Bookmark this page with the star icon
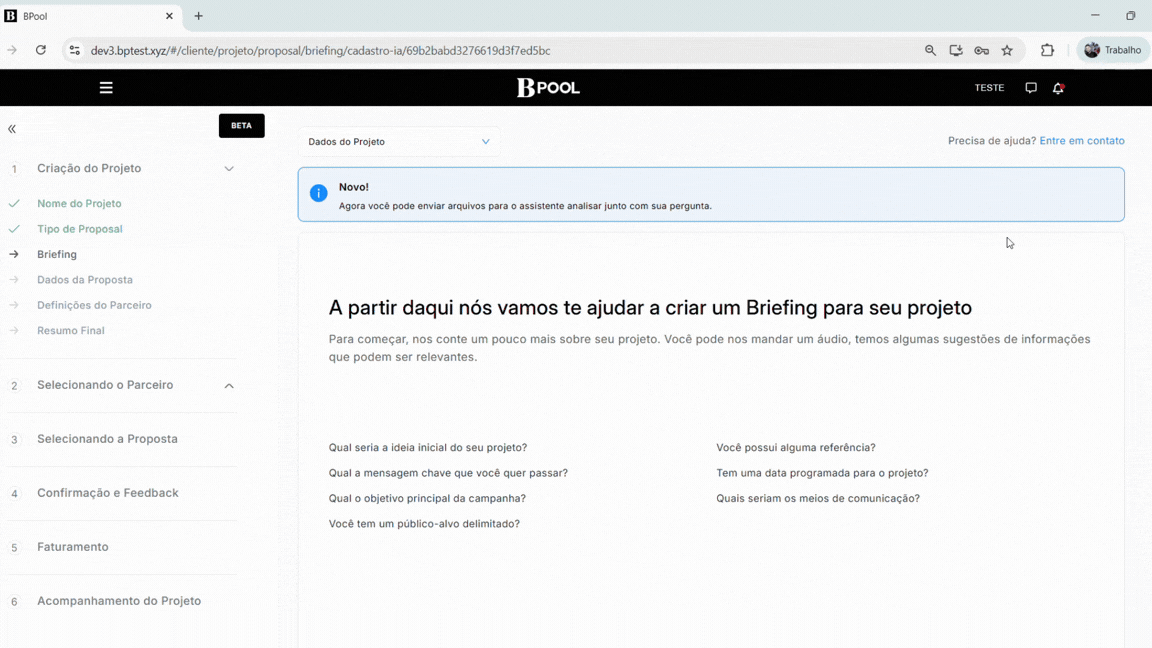1152x648 pixels. (x=1007, y=50)
